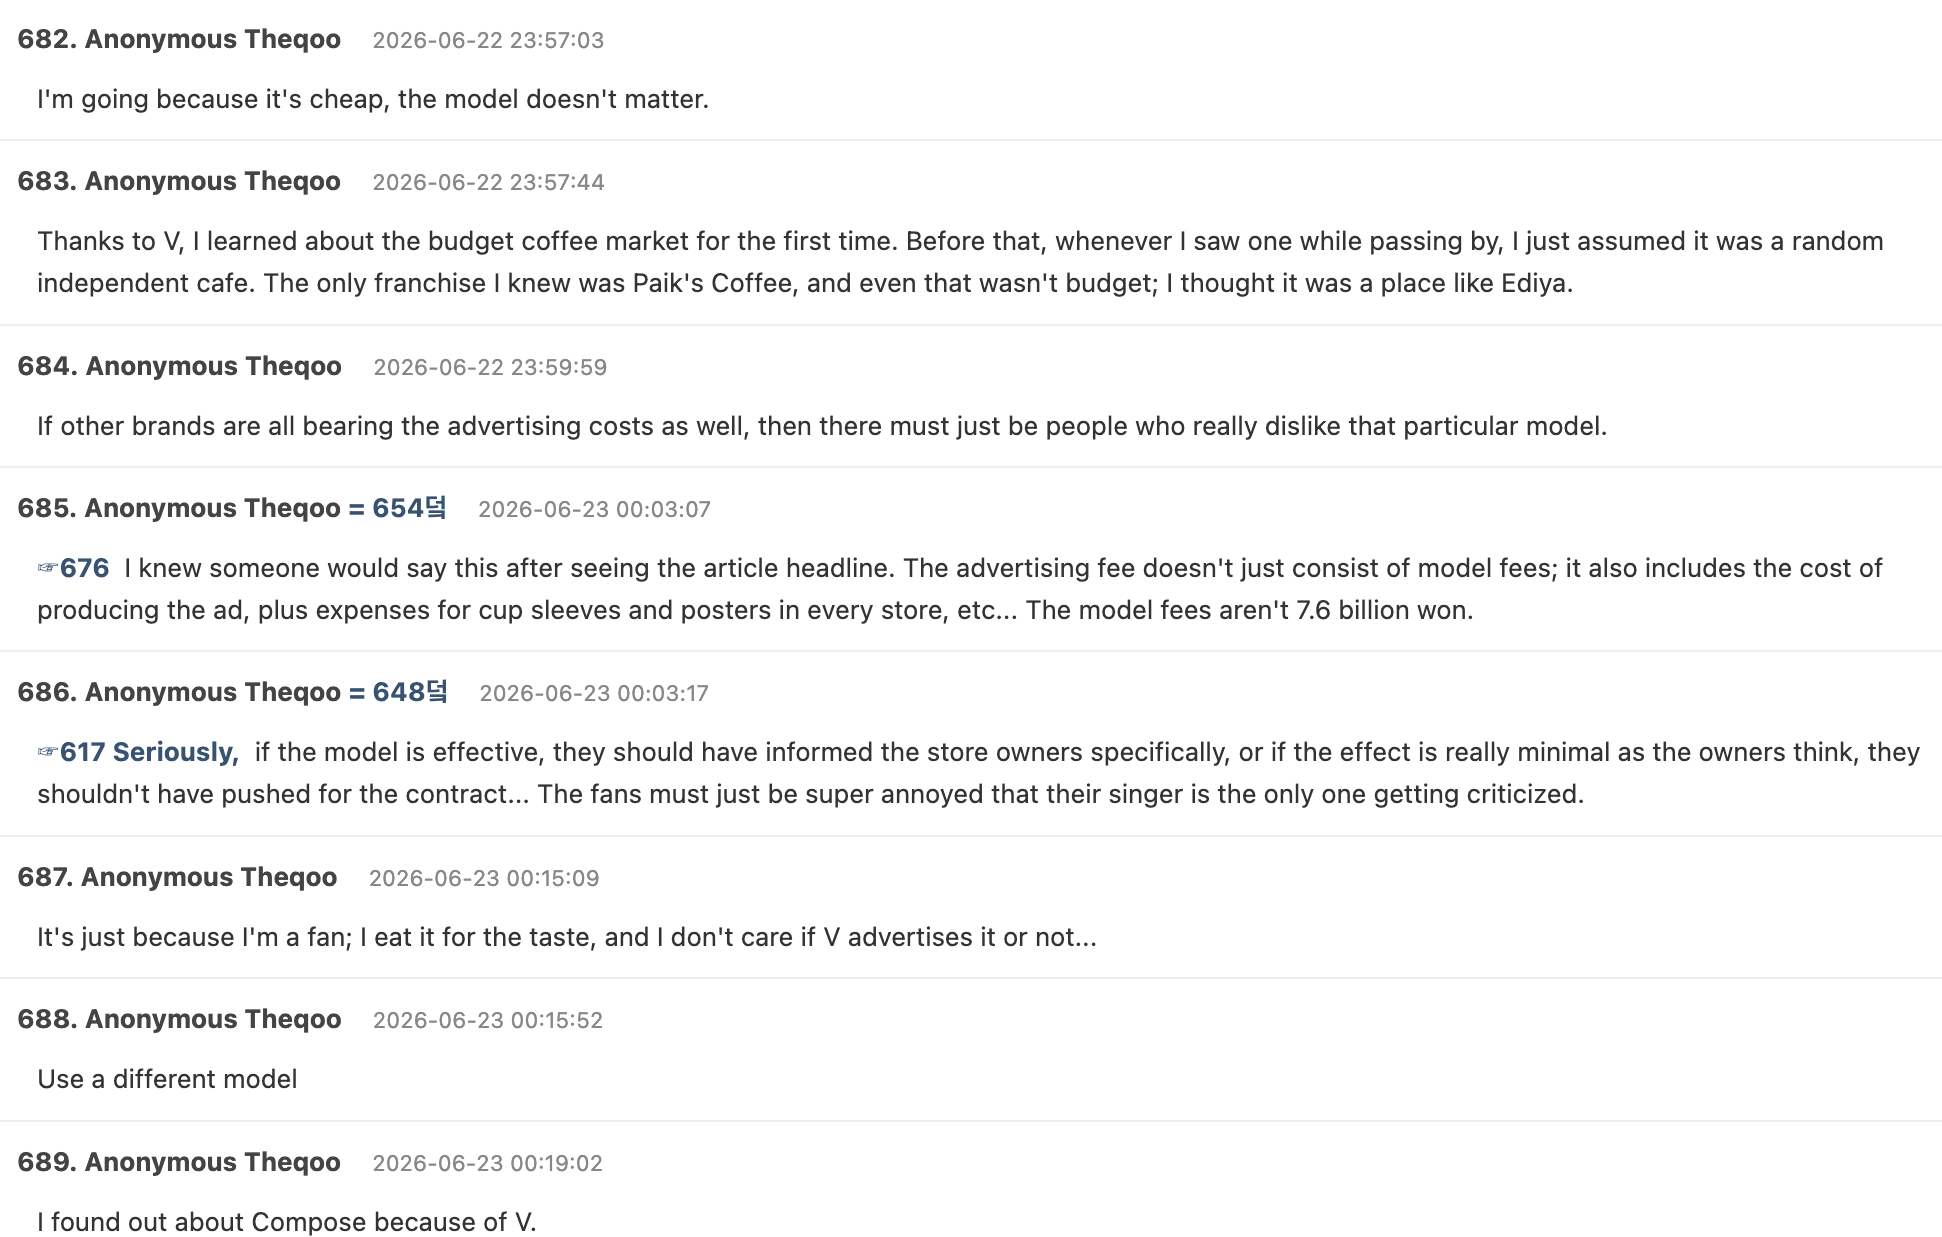Screen dimensions: 1942x1237
Task: Click timestamp 2026-06-23 00:03:07
Action: [x=594, y=509]
